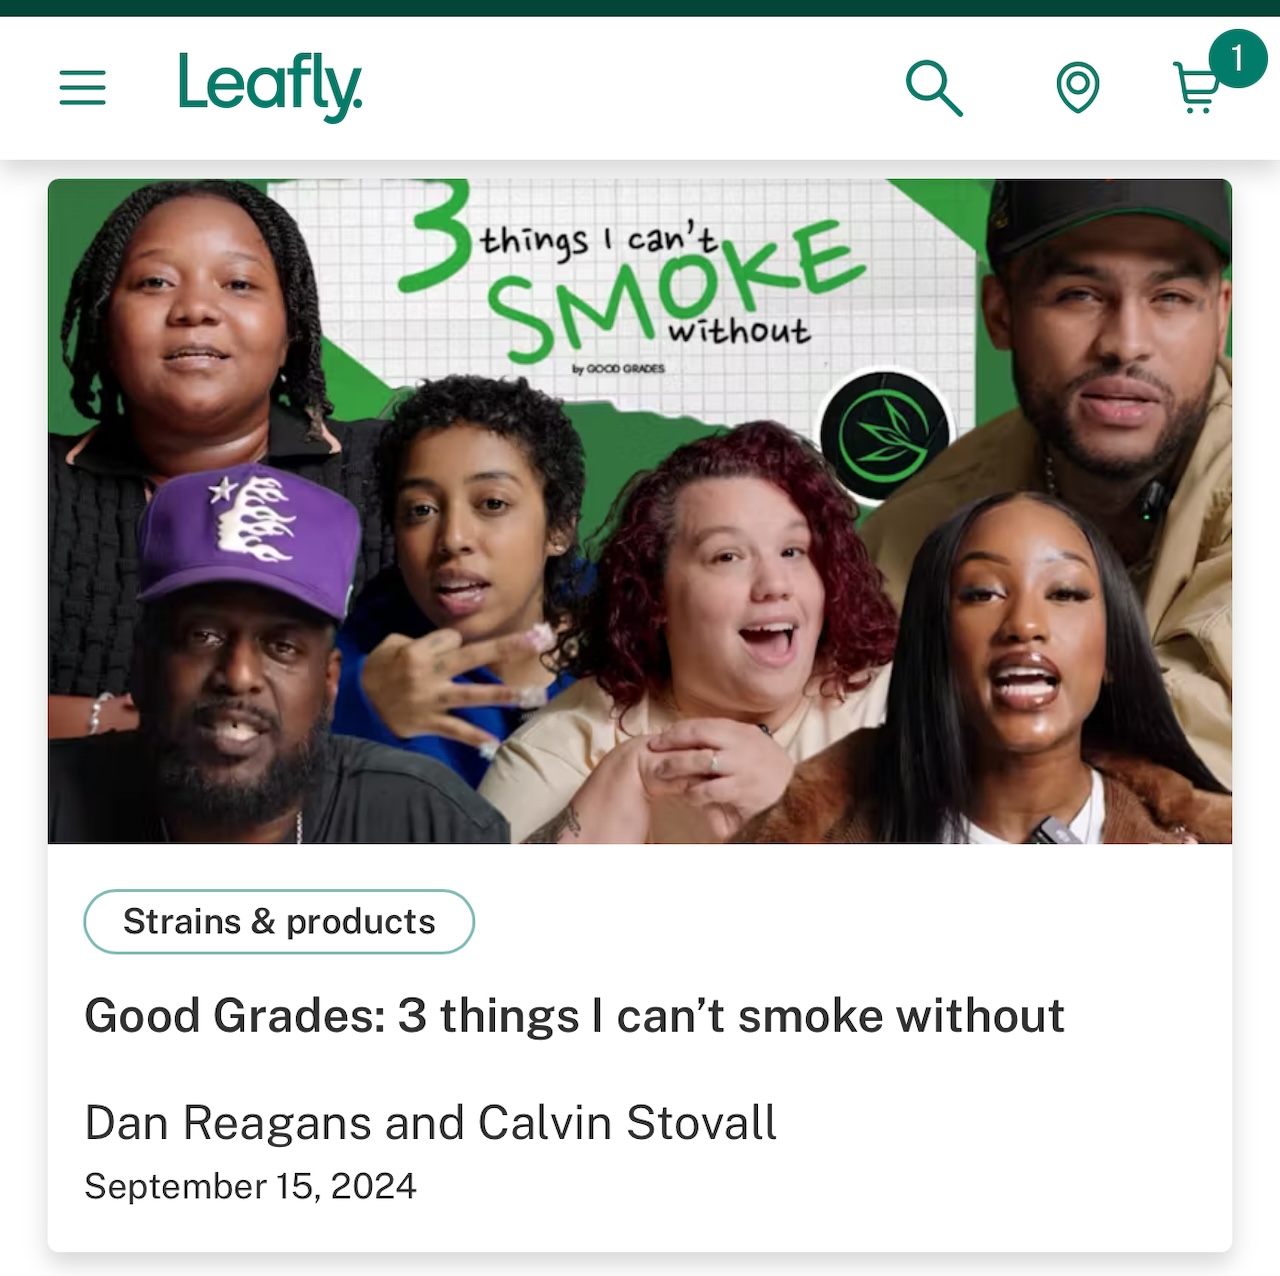The width and height of the screenshot is (1280, 1276).
Task: Click the small 'by GOOD GRADES' caption
Action: [x=618, y=369]
